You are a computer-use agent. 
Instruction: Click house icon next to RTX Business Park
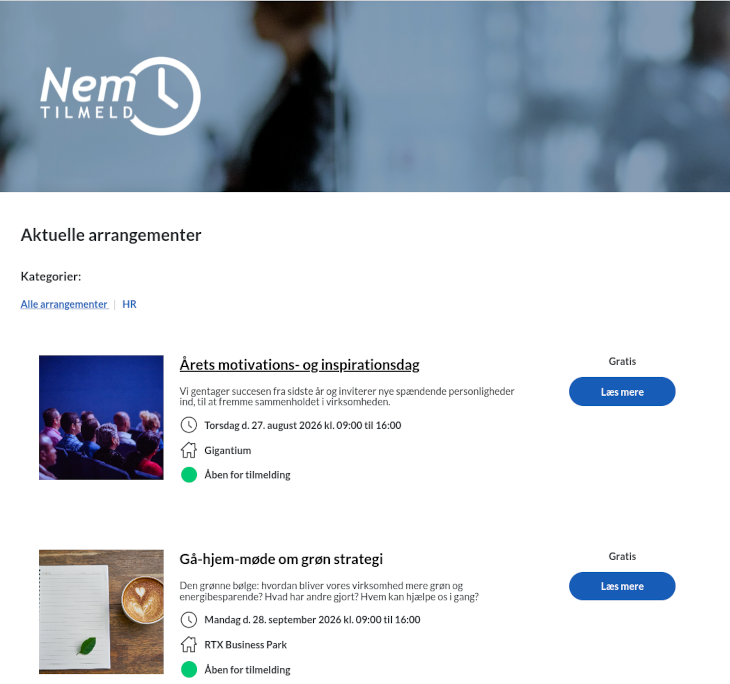click(189, 644)
